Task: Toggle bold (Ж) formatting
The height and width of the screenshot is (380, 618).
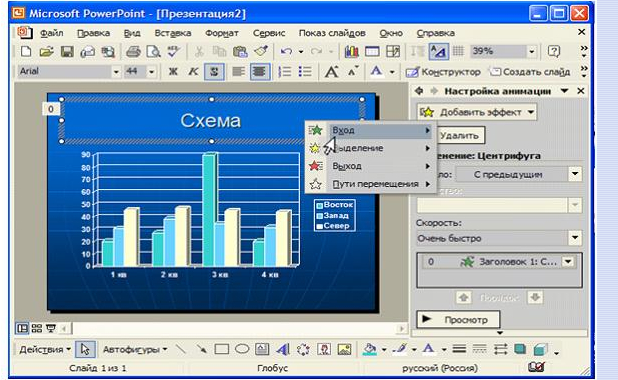Action: pyautogui.click(x=173, y=72)
